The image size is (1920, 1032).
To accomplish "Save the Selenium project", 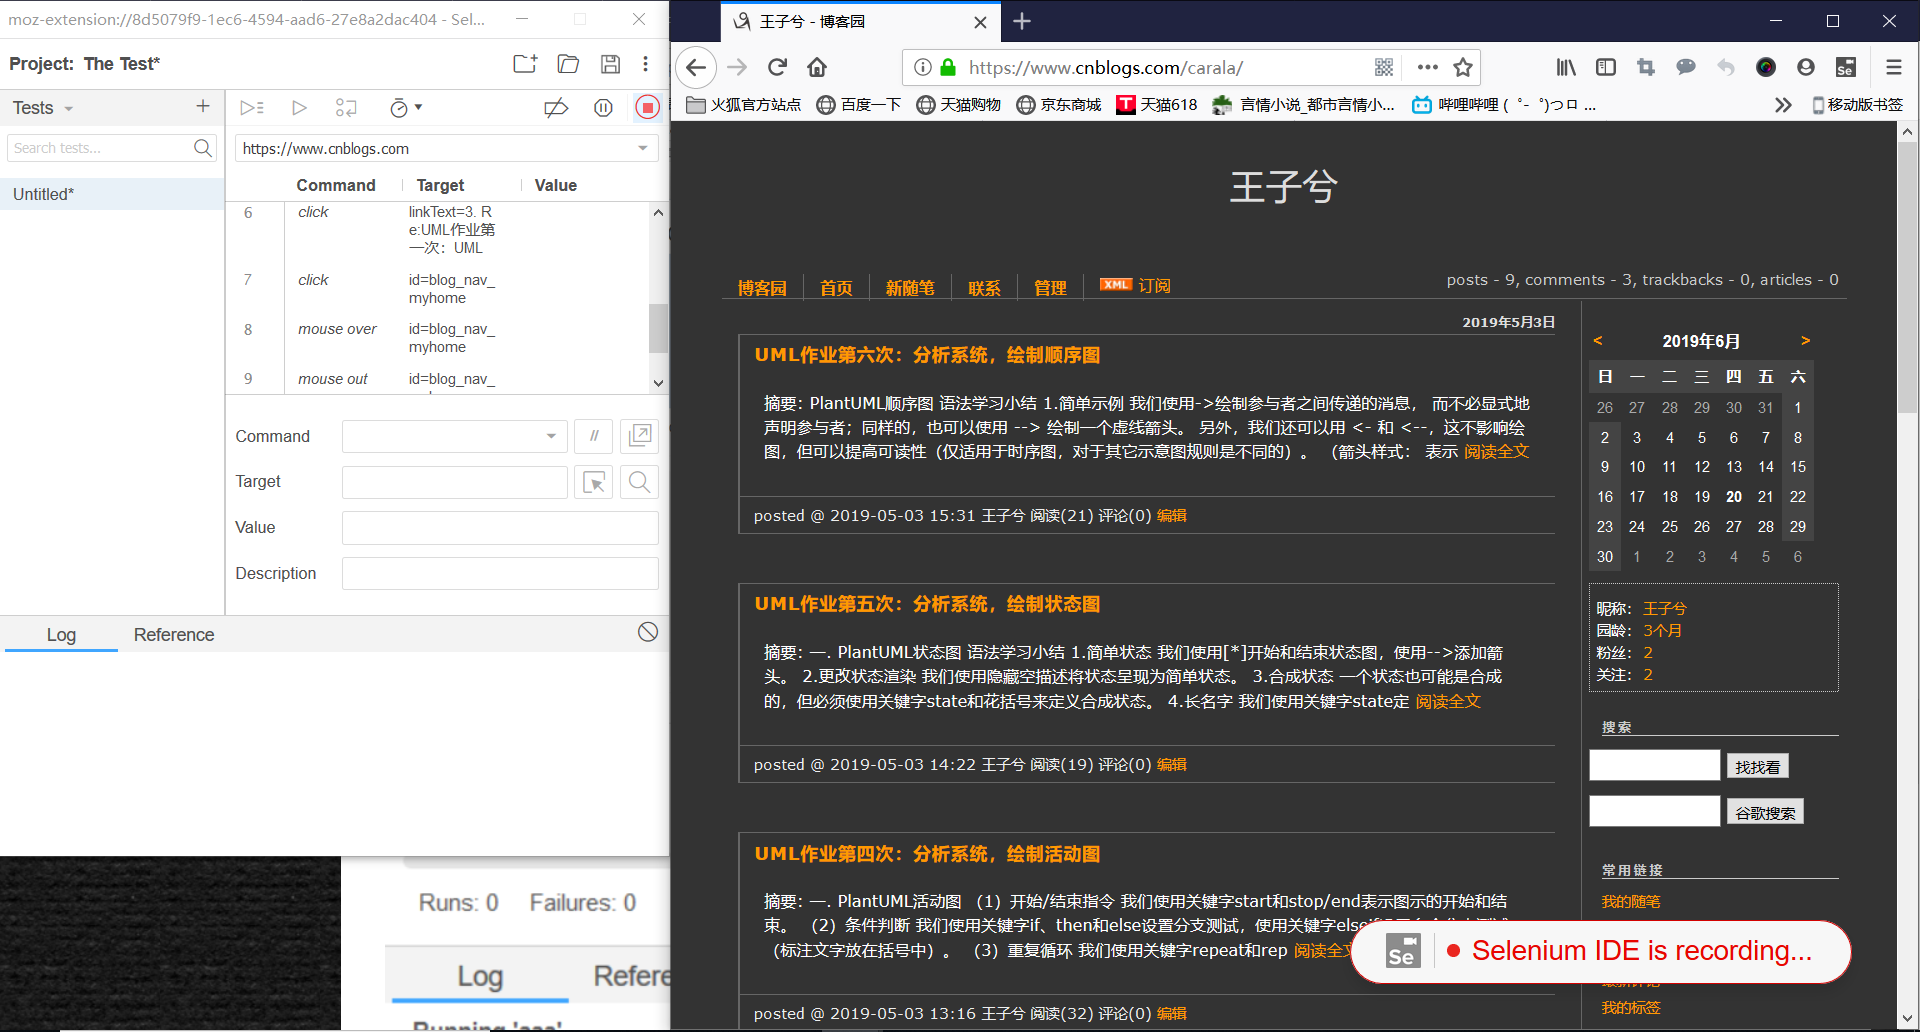I will tap(610, 64).
